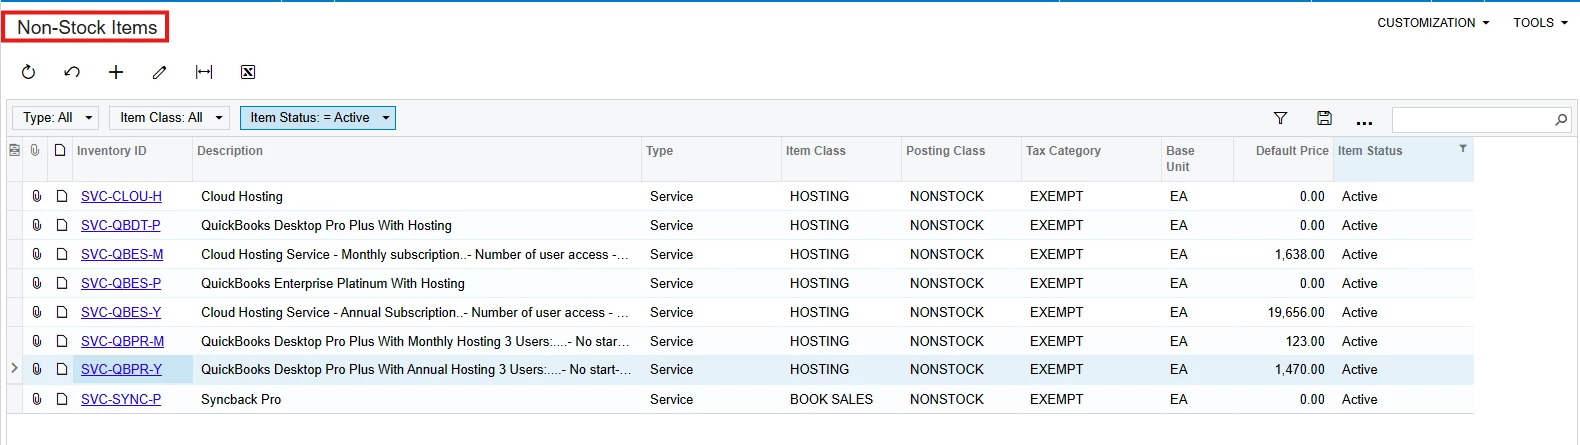
Task: Add a new record with plus icon
Action: click(116, 72)
